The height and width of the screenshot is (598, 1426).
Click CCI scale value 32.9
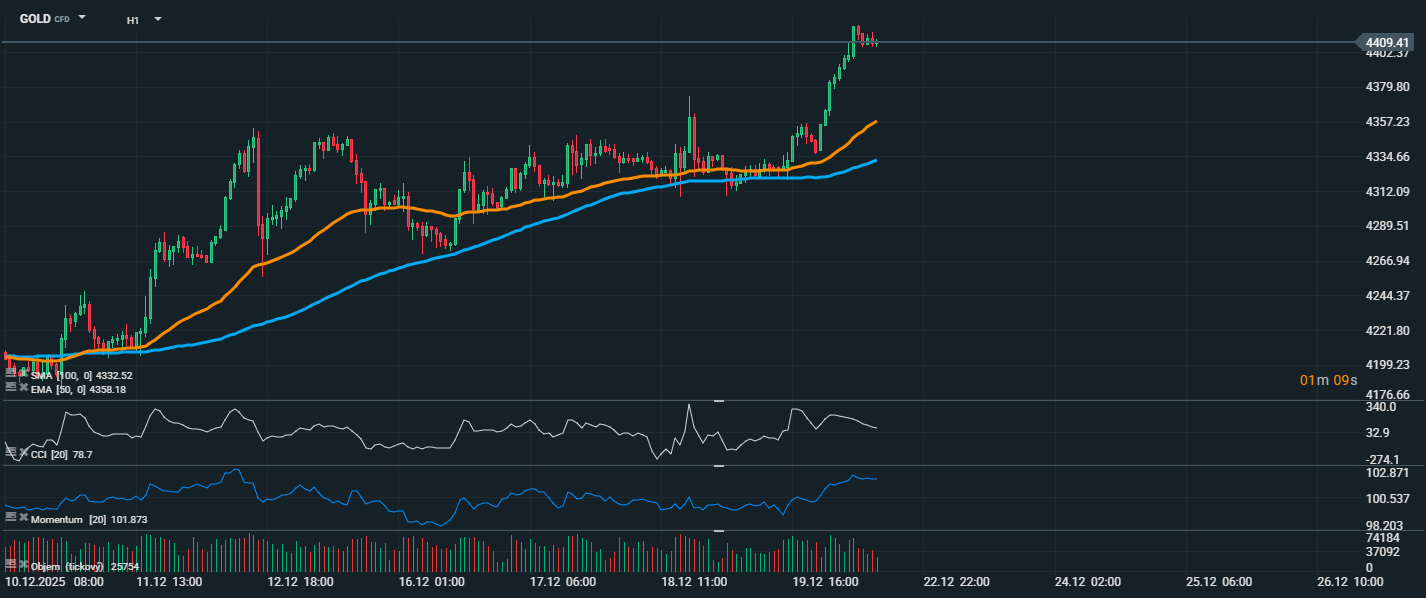(x=1377, y=433)
